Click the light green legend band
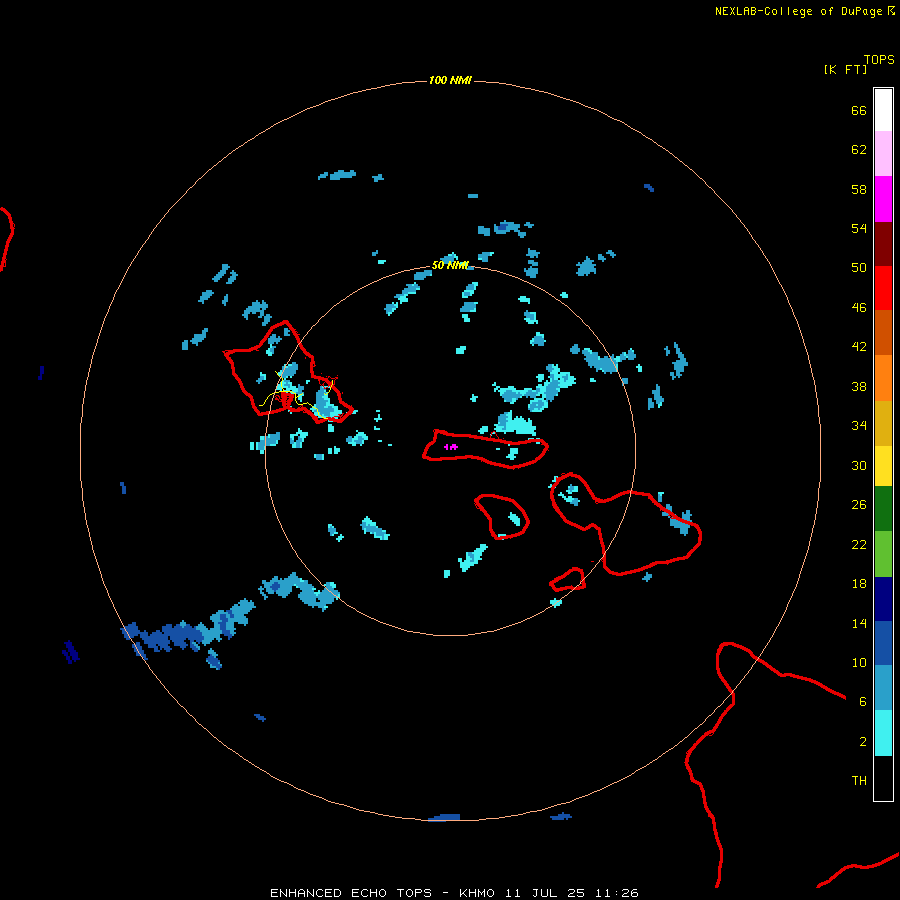Viewport: 900px width, 900px height. [883, 554]
